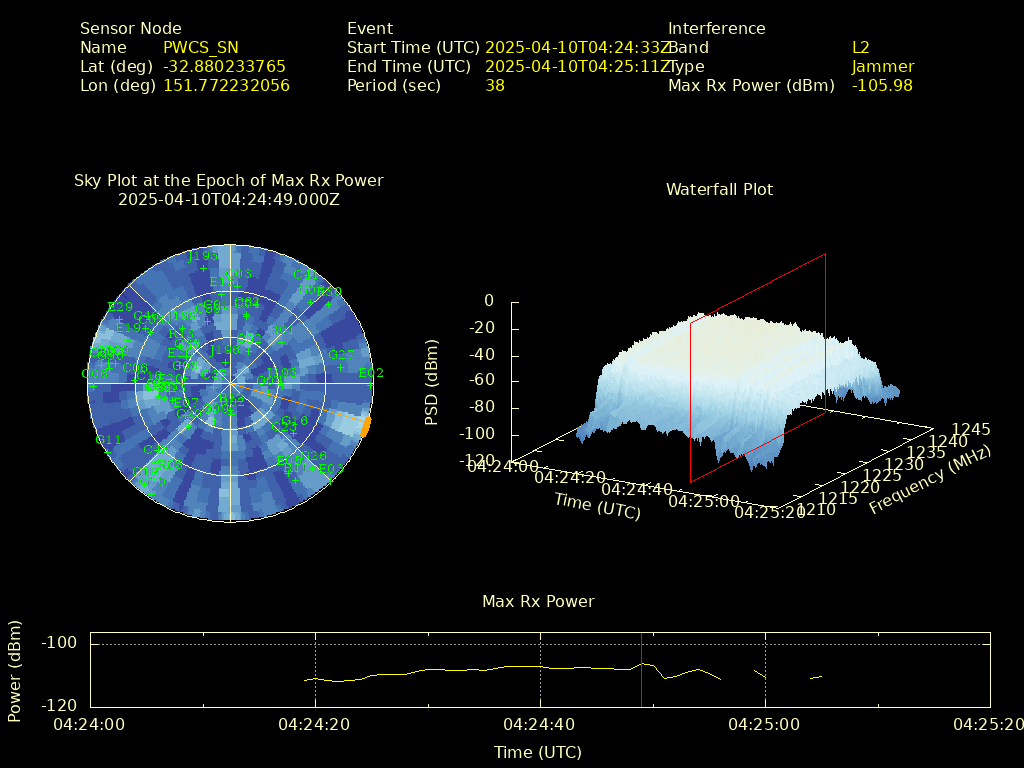Viewport: 1024px width, 768px height.
Task: Click the L2 band value
Action: pos(860,47)
